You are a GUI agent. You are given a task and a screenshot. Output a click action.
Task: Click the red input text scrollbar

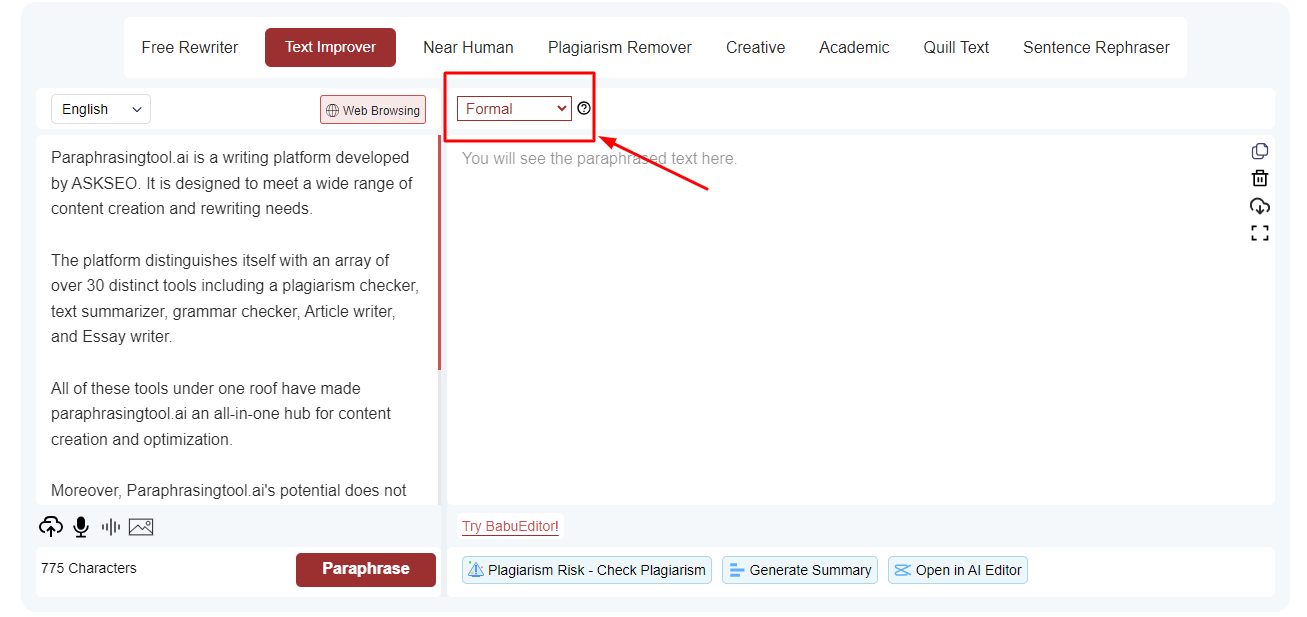click(439, 253)
